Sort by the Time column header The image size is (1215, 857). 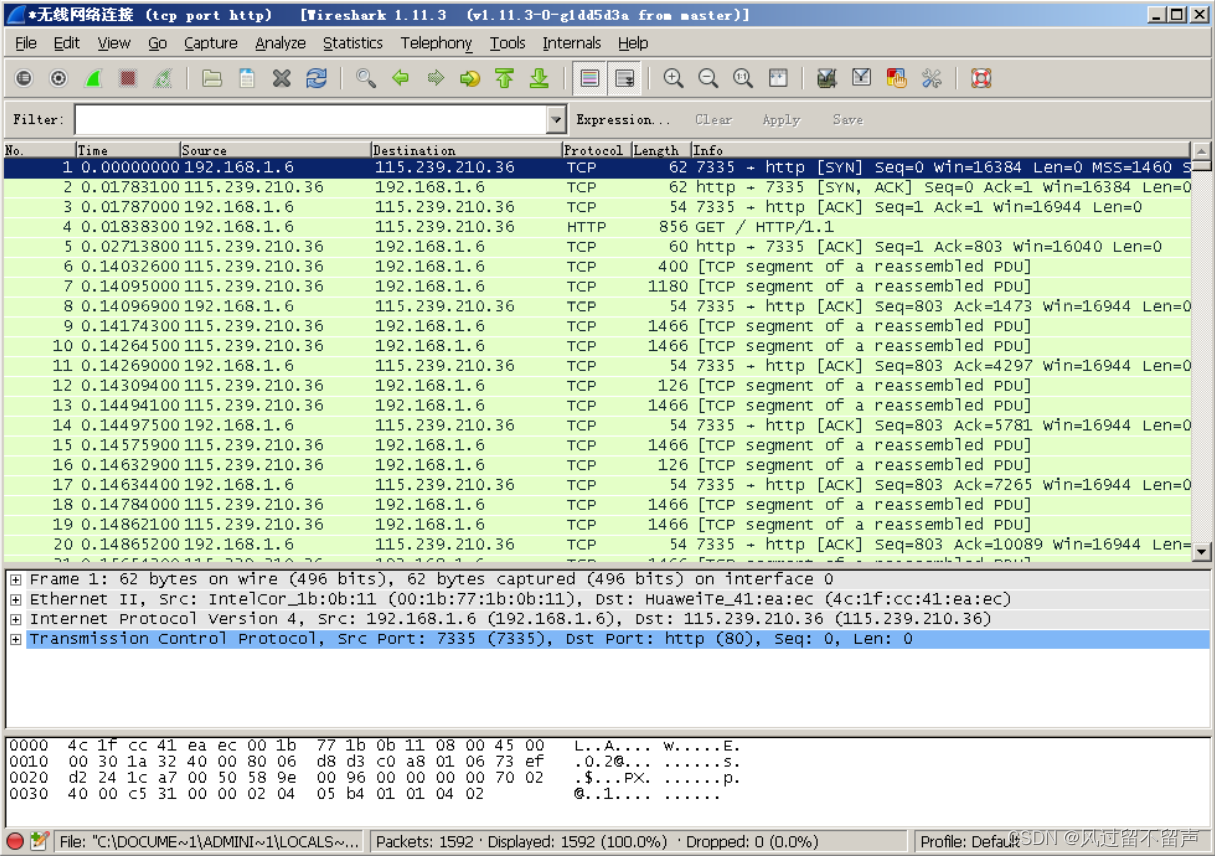pyautogui.click(x=128, y=150)
